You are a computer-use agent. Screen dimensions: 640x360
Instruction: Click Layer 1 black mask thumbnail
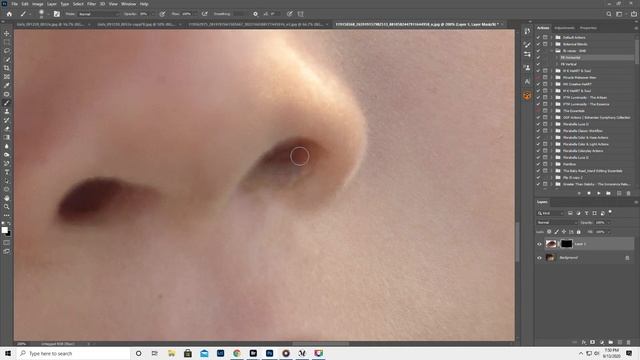566,244
